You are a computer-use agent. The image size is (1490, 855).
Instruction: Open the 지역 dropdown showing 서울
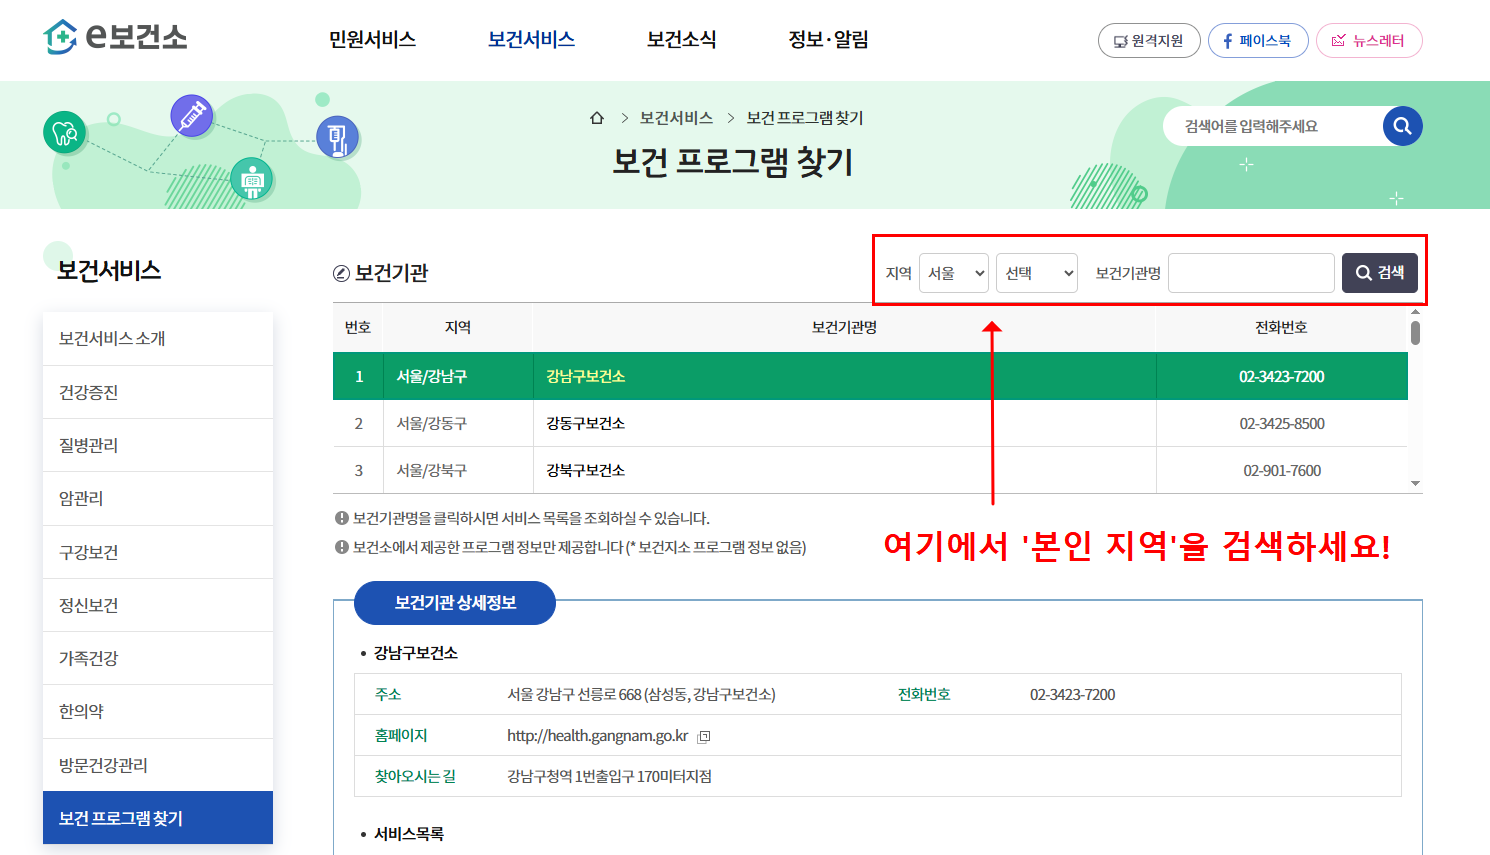tap(954, 272)
